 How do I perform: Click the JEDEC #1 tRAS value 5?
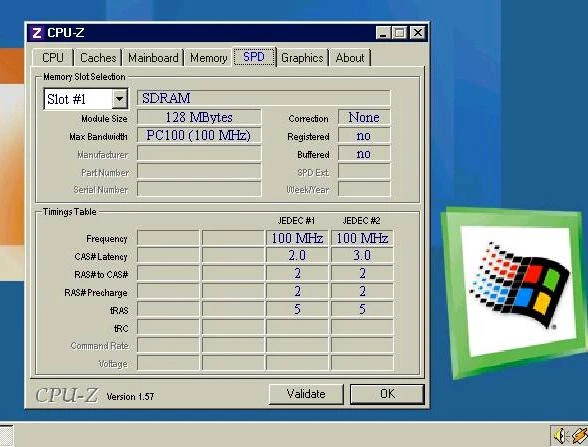[297, 309]
